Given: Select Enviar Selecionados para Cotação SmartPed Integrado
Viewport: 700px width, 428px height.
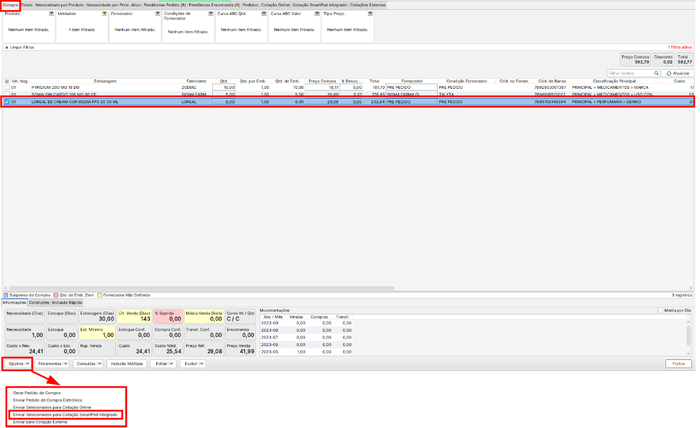Looking at the screenshot, I should tap(67, 414).
